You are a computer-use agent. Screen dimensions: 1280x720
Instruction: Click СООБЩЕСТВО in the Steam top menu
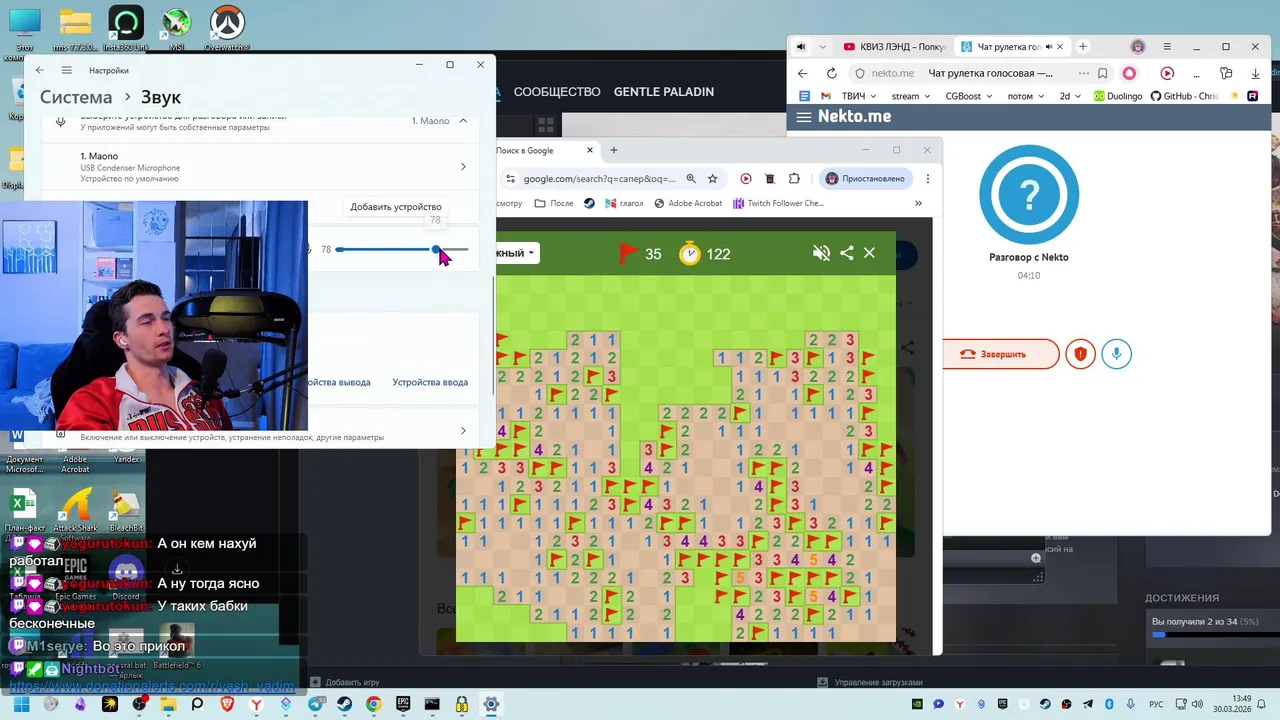click(x=557, y=92)
